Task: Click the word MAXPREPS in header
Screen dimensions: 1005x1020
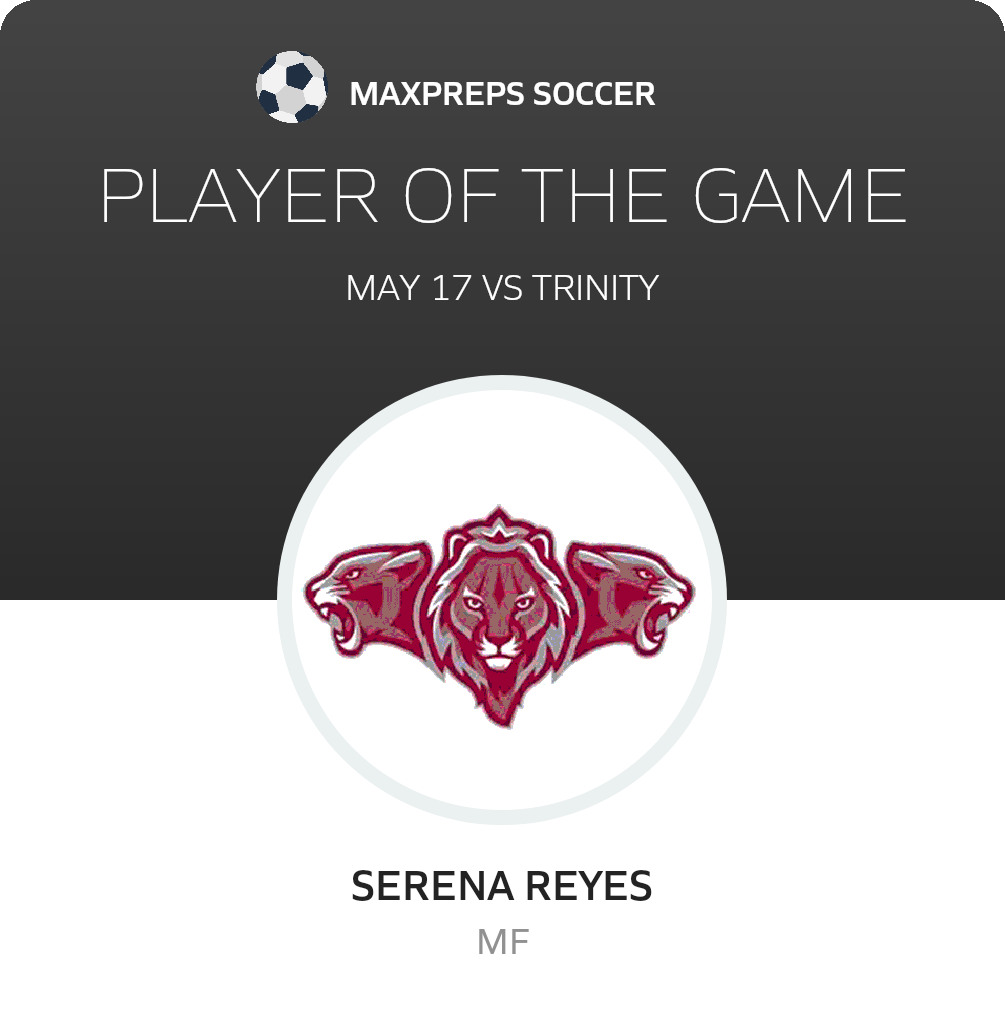Action: click(x=437, y=94)
